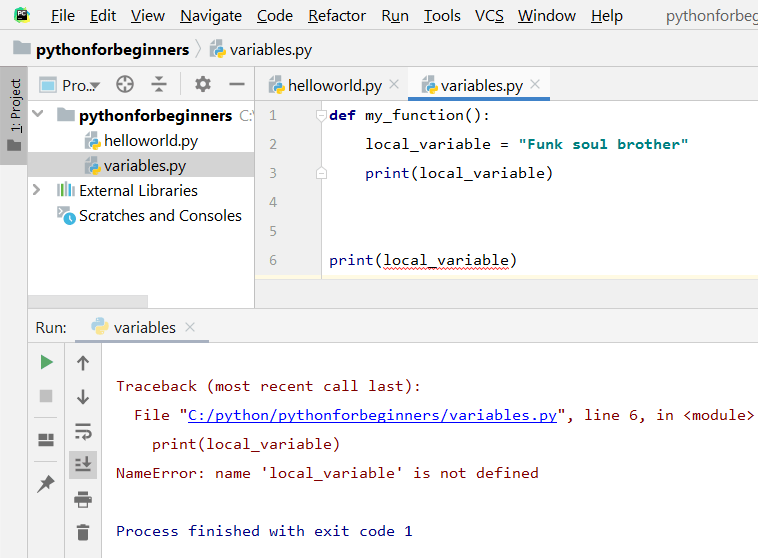Click the green Rerun play button

coord(46,362)
